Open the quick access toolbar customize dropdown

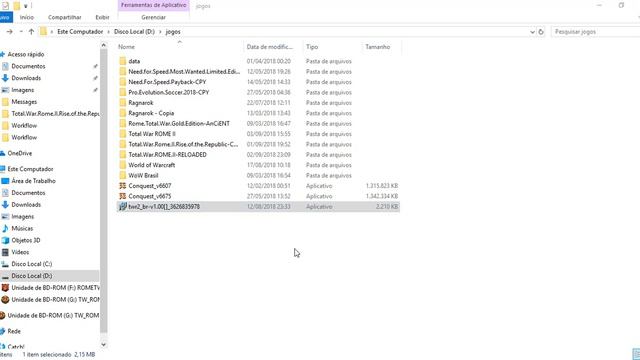click(25, 6)
